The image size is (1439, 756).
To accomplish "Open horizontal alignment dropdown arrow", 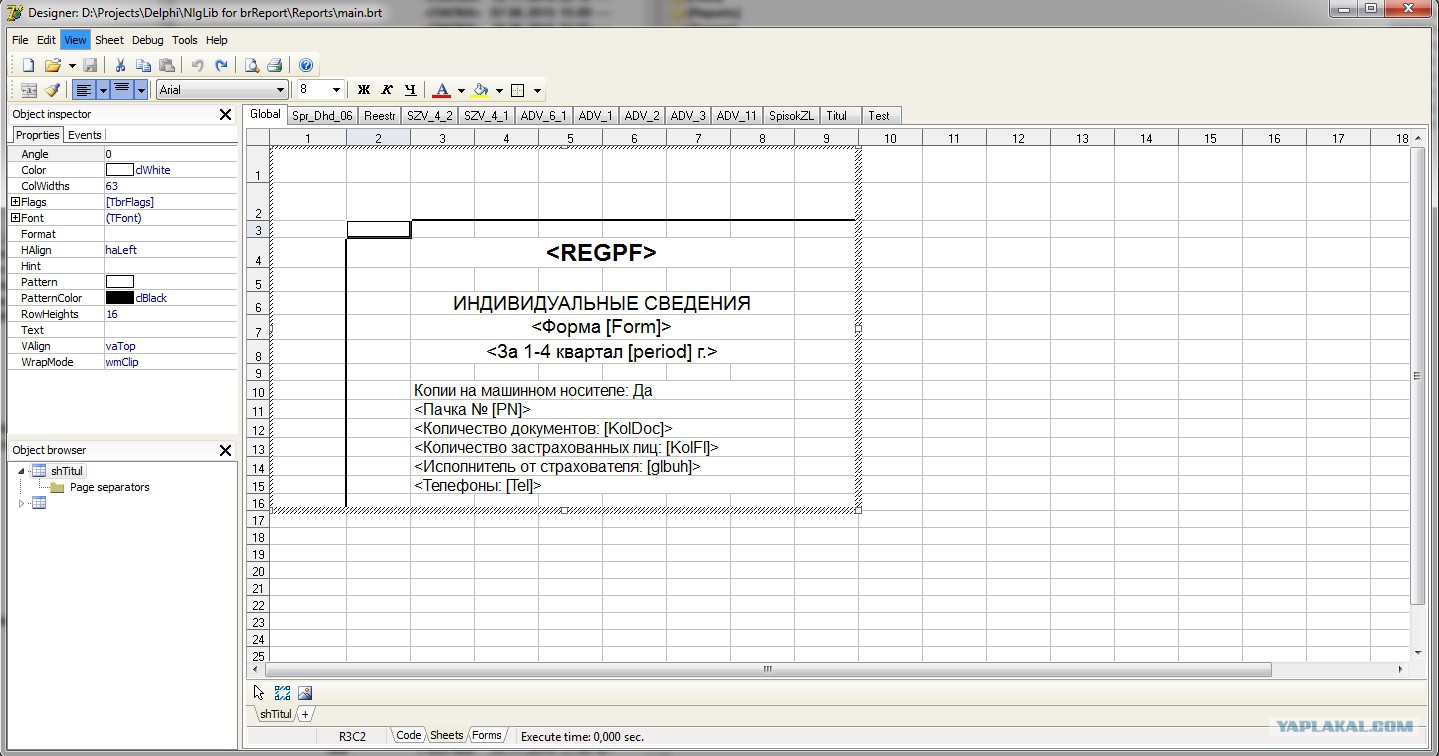I will (x=103, y=90).
